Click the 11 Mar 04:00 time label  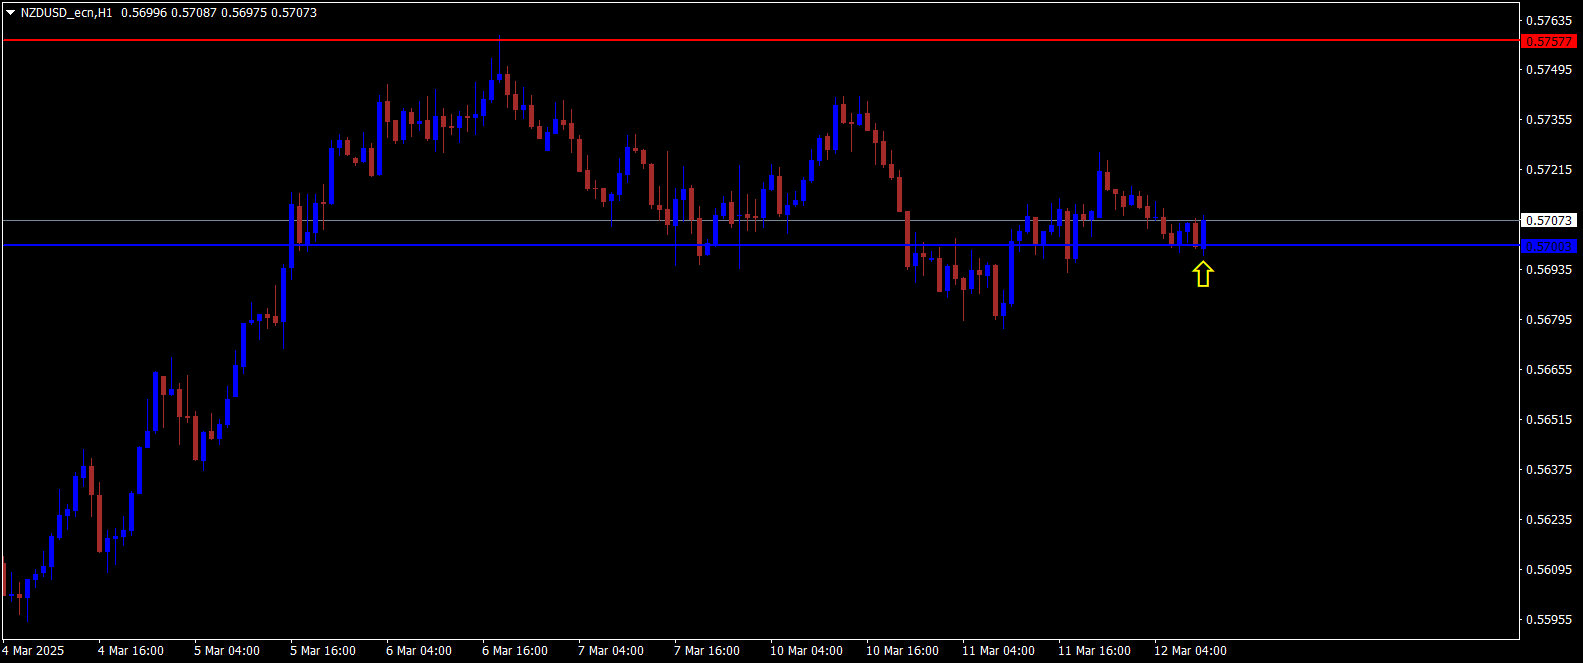point(998,651)
